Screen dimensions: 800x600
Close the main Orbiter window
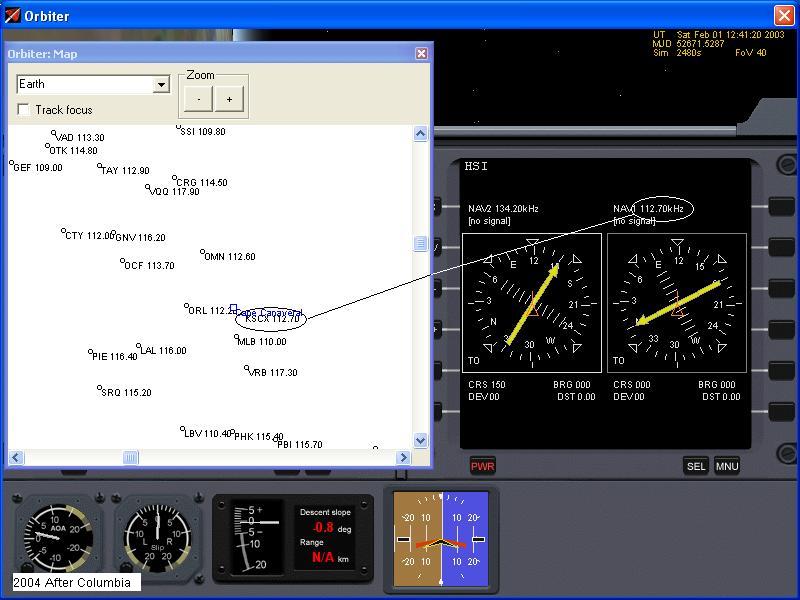784,15
